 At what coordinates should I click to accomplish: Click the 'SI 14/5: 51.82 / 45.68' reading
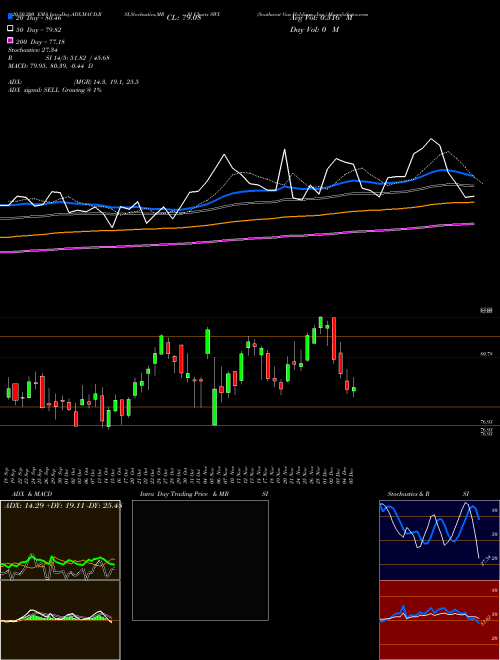coord(77,58)
